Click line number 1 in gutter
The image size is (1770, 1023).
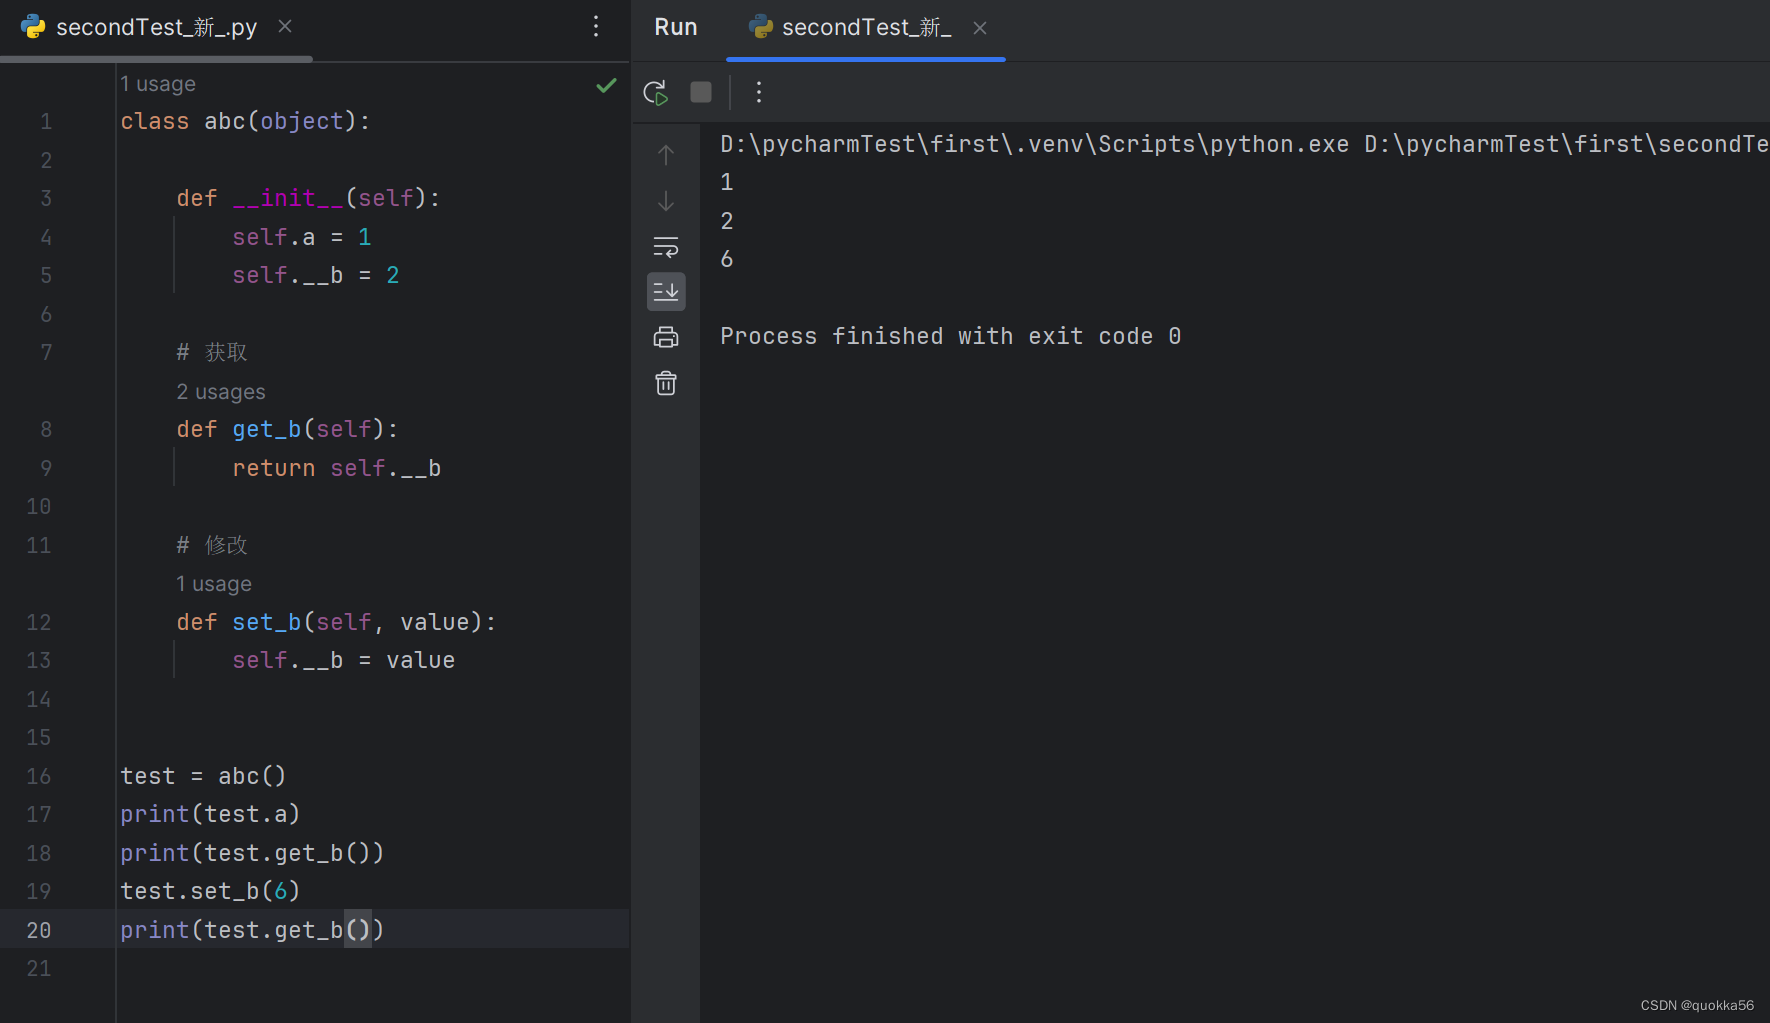click(x=46, y=122)
